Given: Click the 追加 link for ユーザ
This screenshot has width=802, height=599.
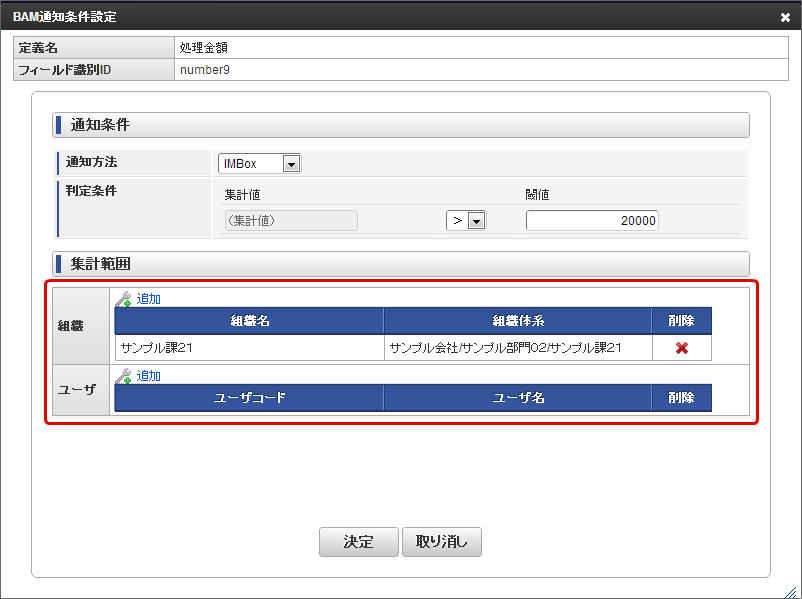Looking at the screenshot, I should pyautogui.click(x=148, y=376).
